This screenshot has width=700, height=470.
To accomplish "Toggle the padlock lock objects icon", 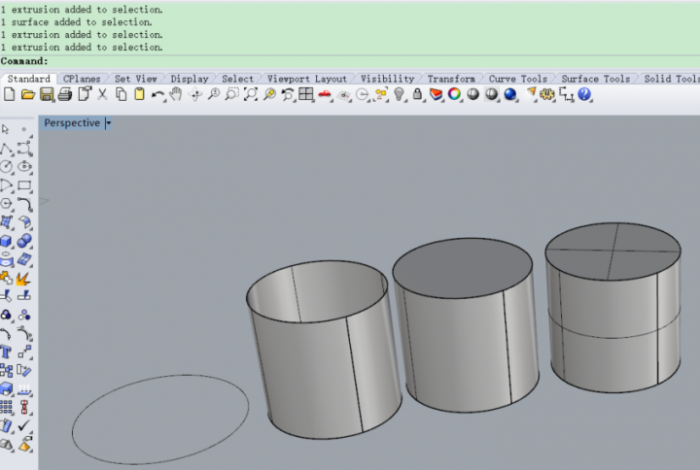I will click(417, 94).
